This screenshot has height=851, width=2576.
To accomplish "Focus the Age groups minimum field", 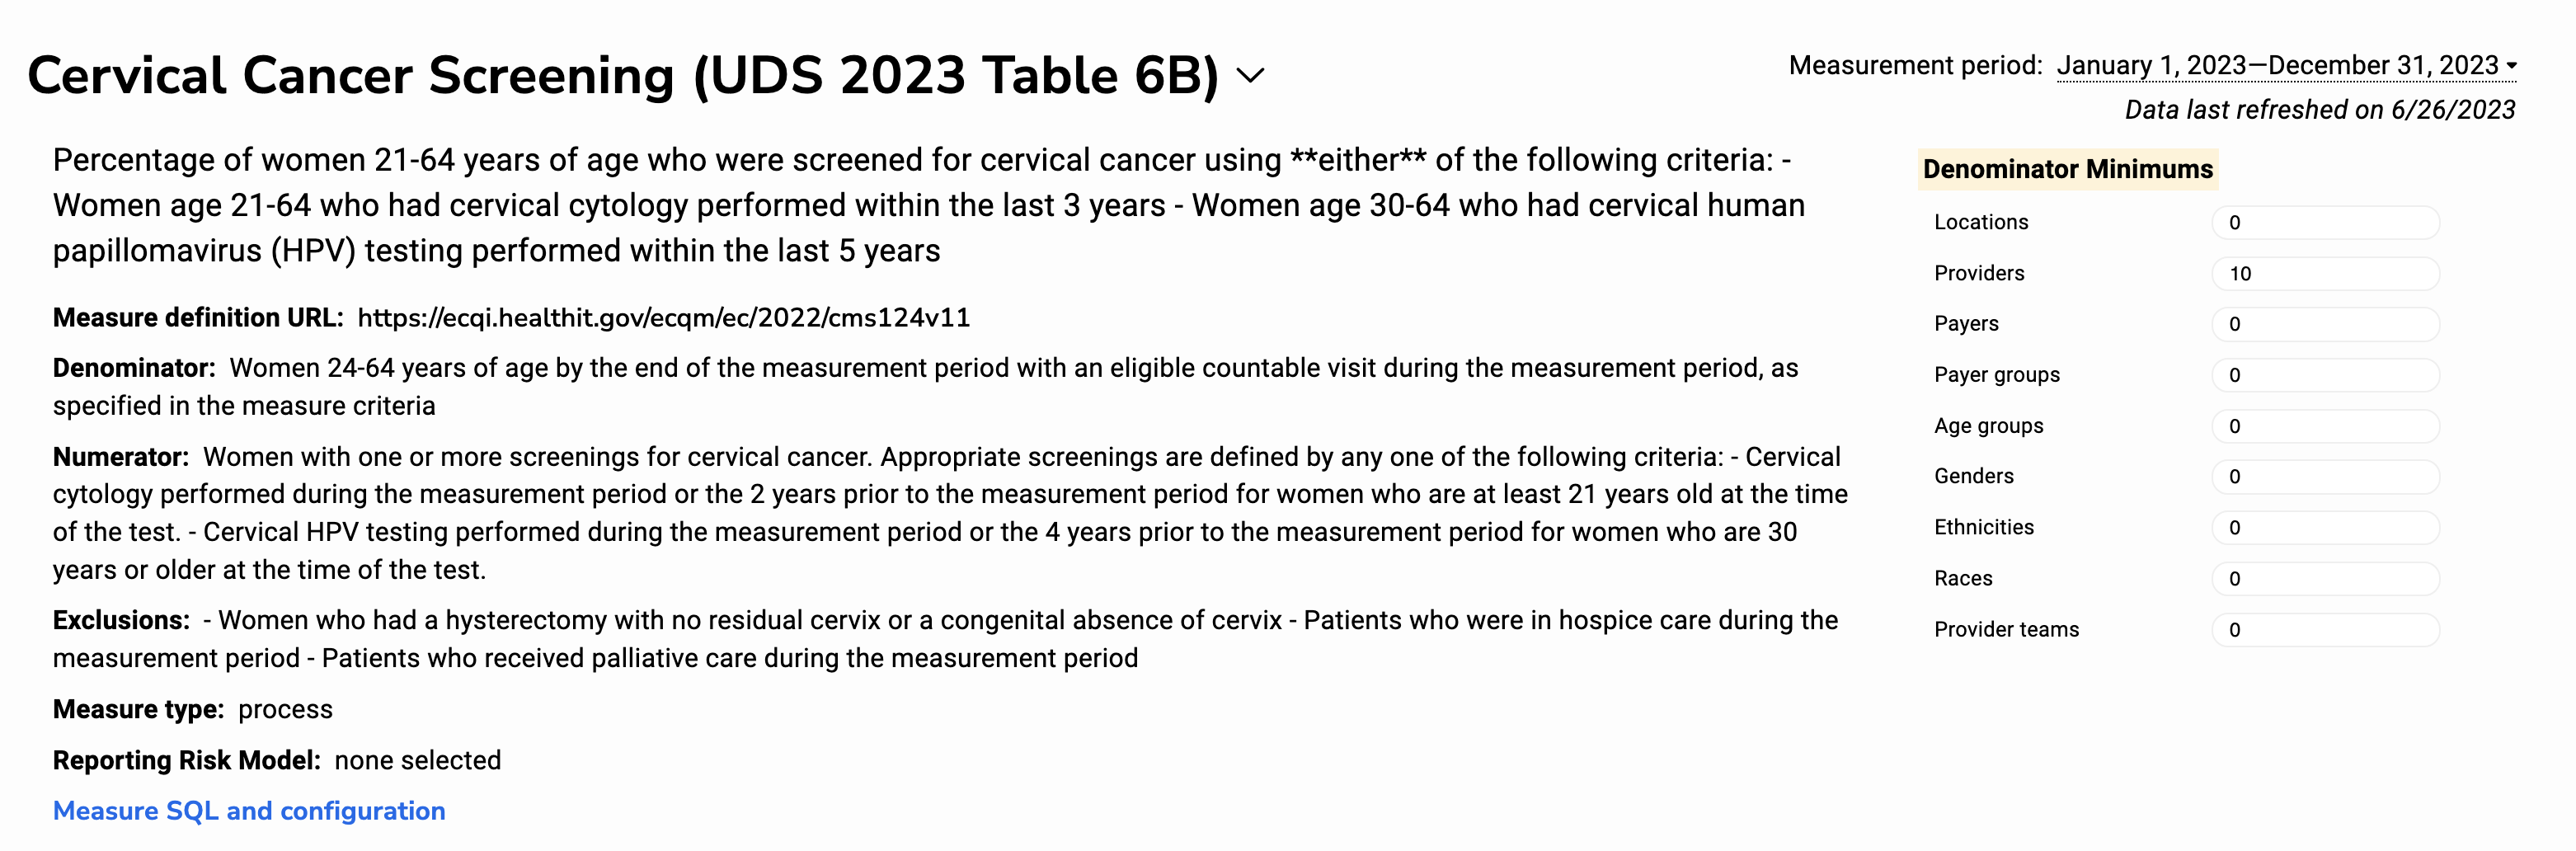I will click(2324, 426).
